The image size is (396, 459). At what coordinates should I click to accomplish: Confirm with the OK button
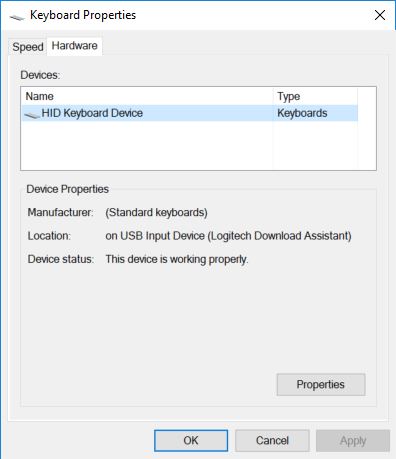coord(191,440)
